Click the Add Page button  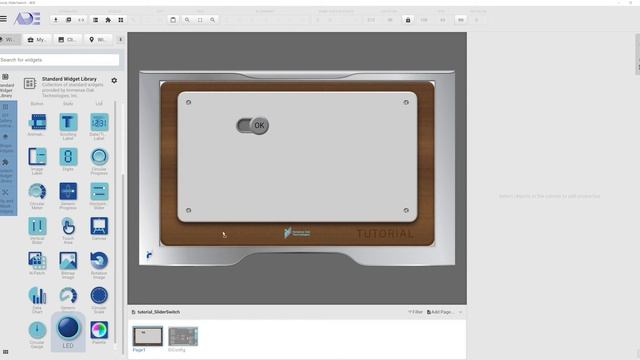tap(440, 312)
